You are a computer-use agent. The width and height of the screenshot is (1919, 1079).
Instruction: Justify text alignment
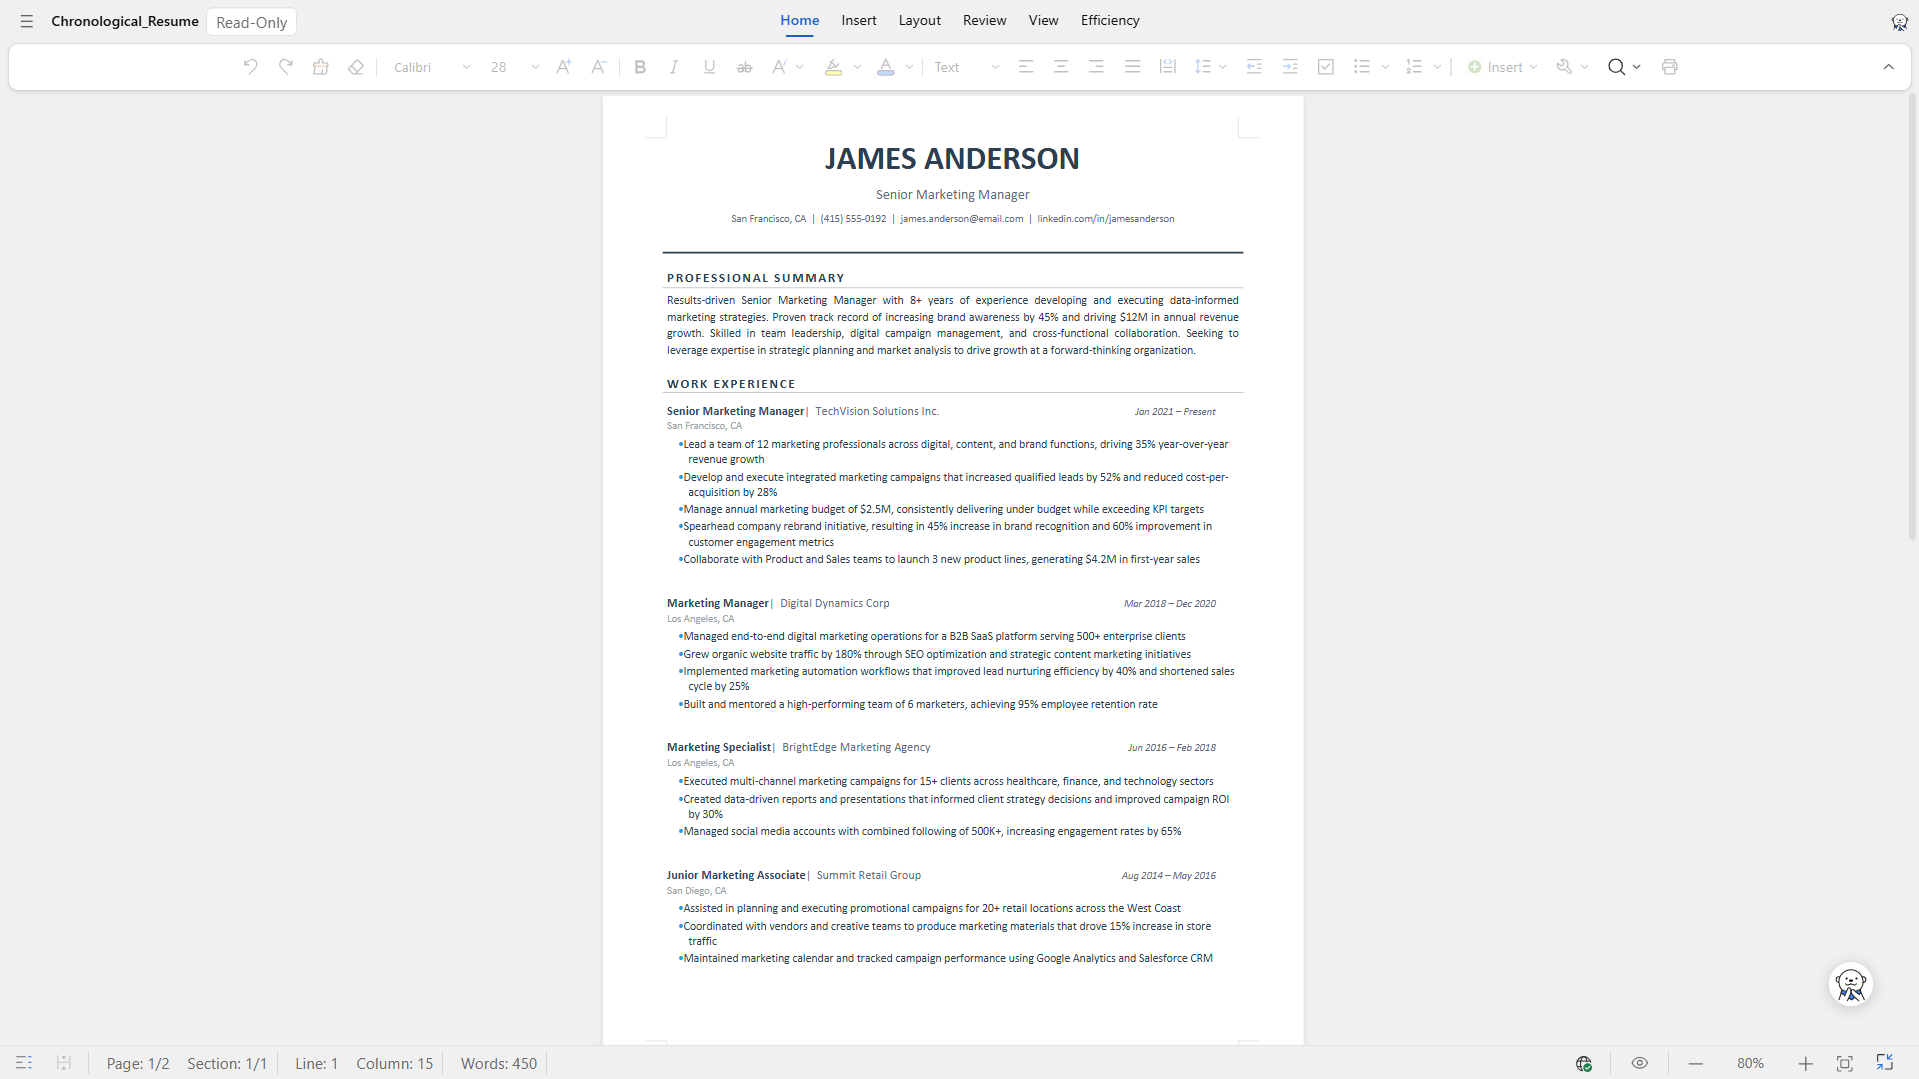pos(1132,67)
